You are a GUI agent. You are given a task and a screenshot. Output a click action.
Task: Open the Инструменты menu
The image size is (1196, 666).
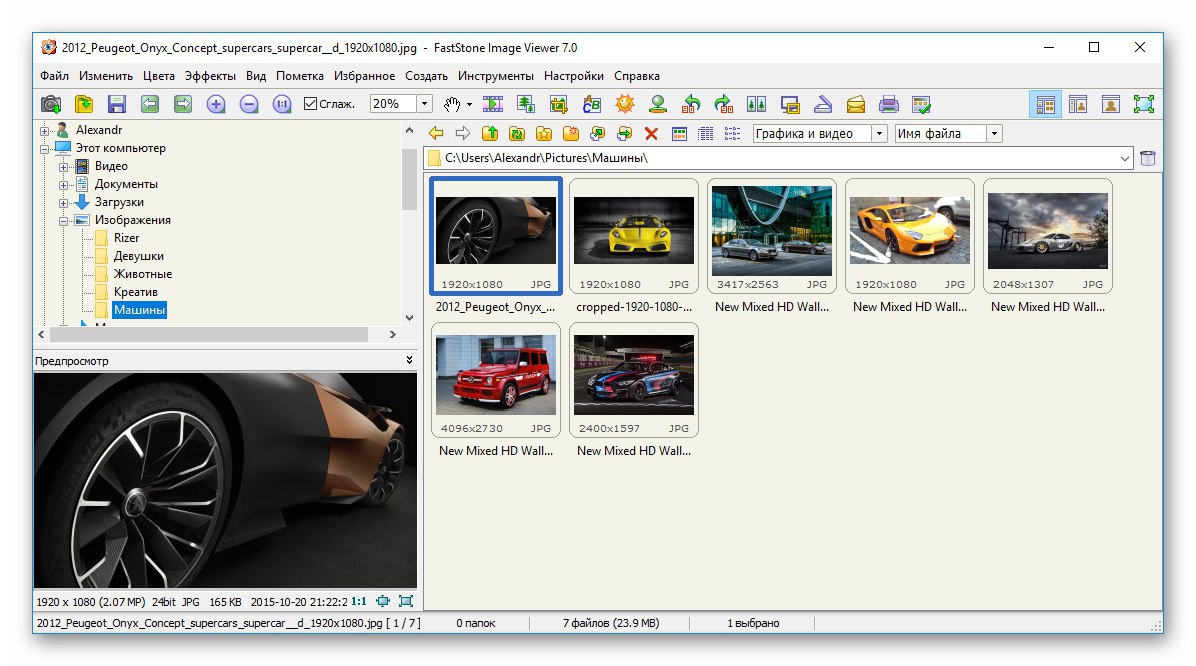point(495,76)
